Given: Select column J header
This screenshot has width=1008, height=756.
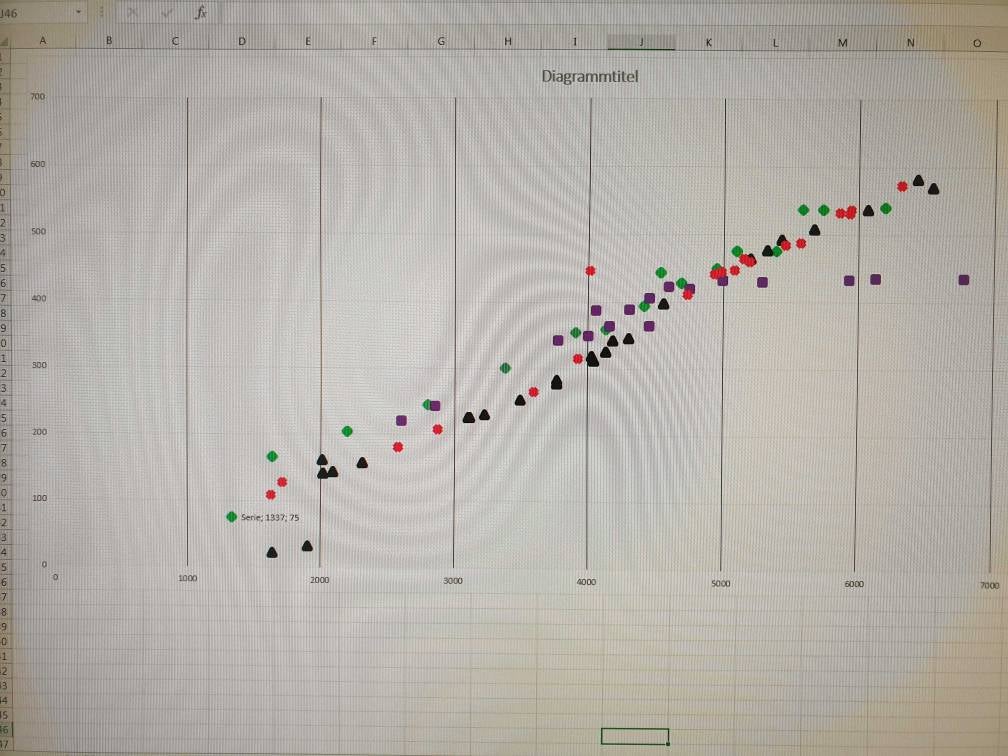Looking at the screenshot, I should pyautogui.click(x=641, y=42).
